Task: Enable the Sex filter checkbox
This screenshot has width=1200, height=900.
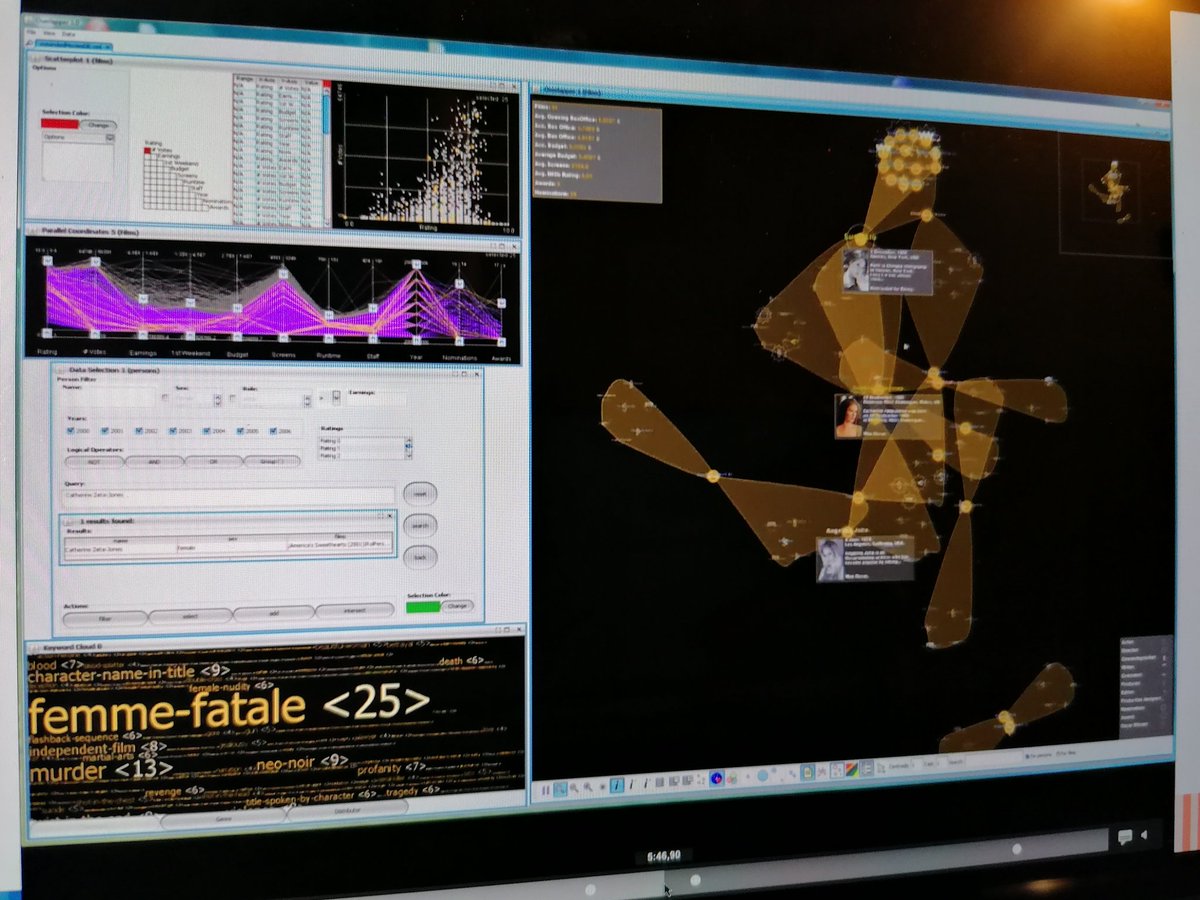Action: 165,397
